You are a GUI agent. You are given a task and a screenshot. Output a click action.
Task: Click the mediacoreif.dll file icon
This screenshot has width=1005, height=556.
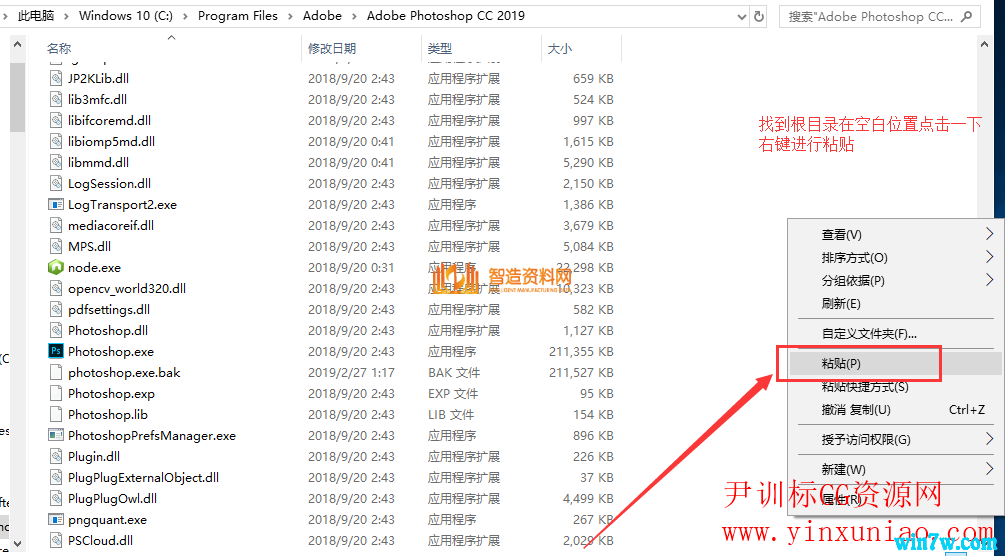click(56, 226)
